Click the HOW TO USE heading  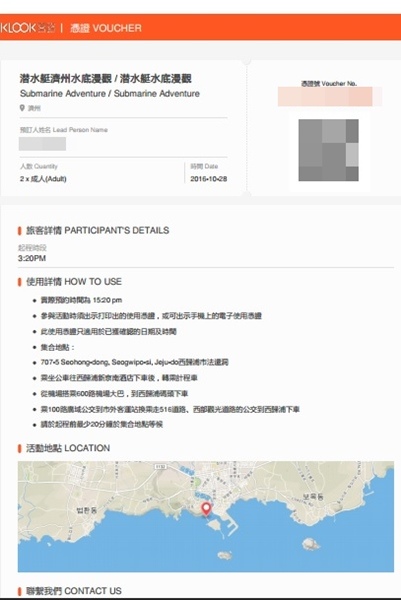74,282
